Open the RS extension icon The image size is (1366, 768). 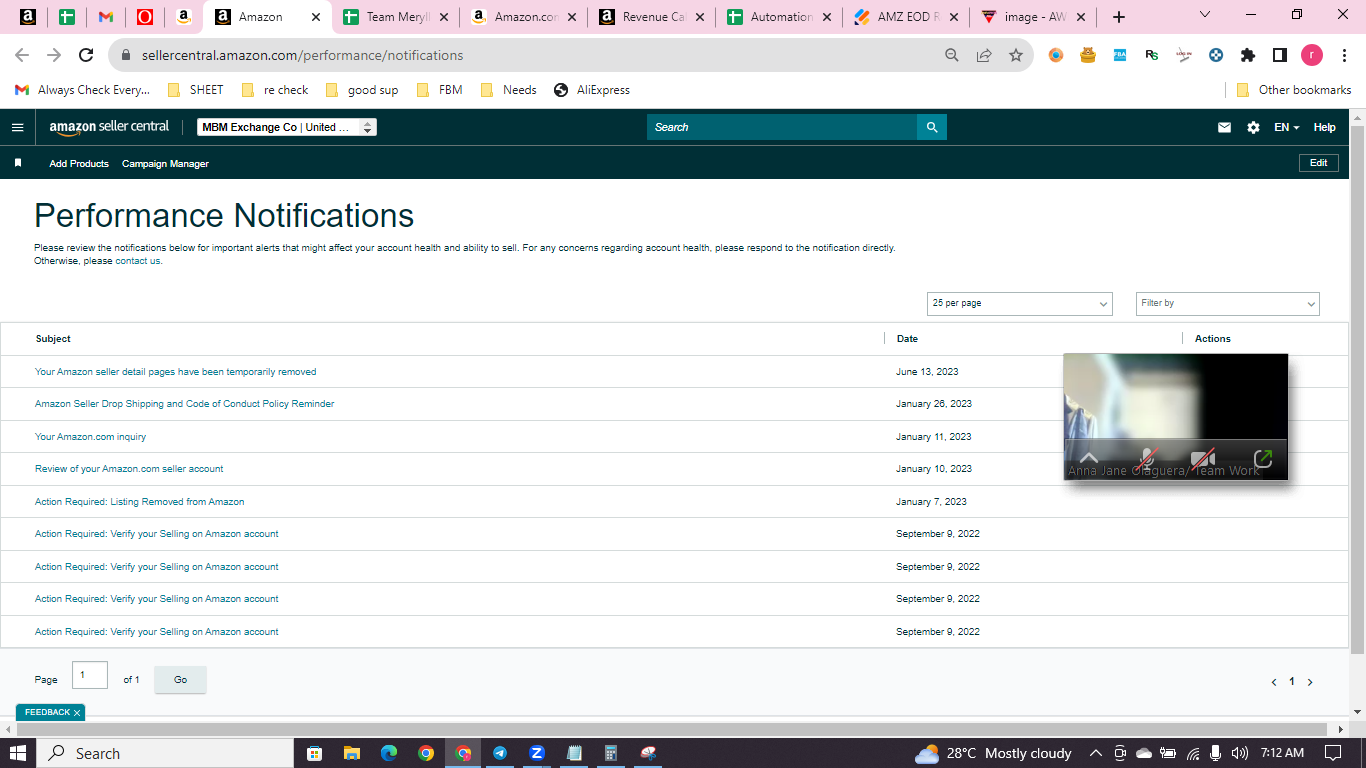(1152, 56)
